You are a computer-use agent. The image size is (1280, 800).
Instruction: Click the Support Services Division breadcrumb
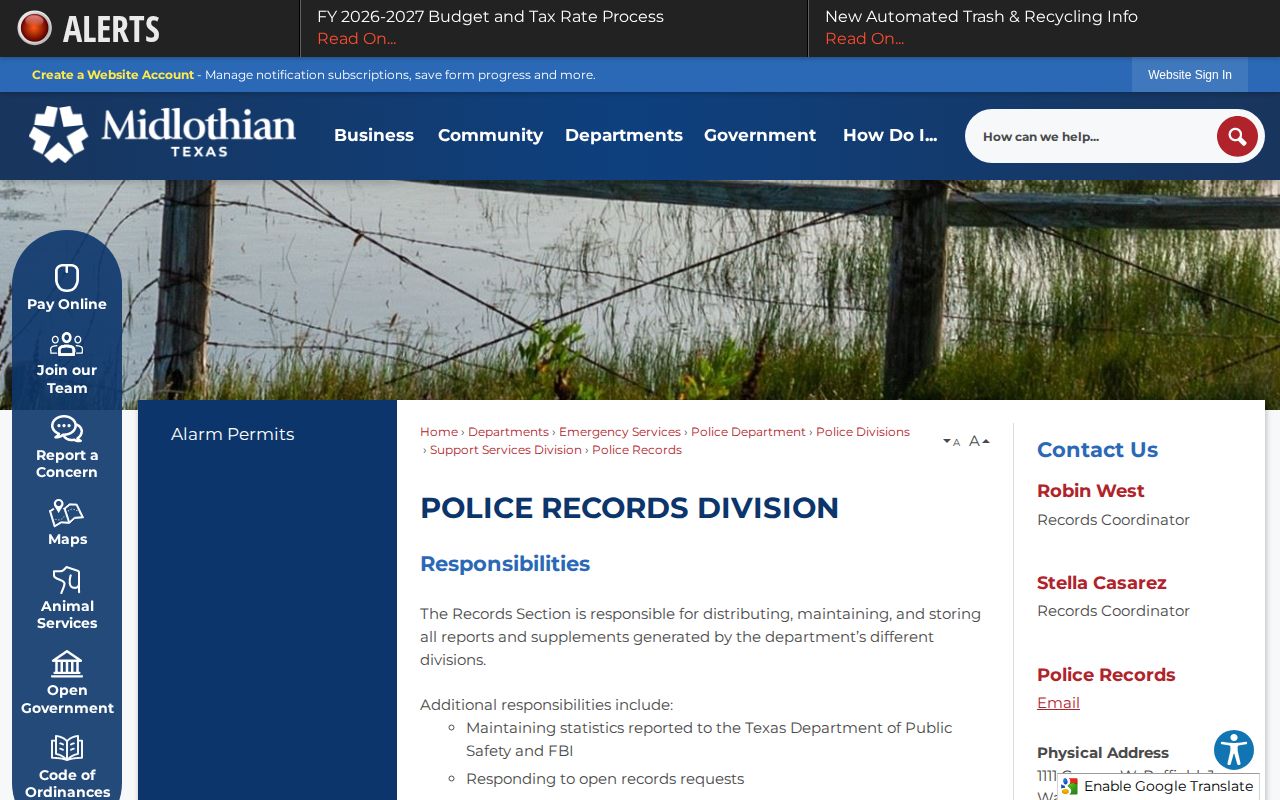(x=506, y=450)
